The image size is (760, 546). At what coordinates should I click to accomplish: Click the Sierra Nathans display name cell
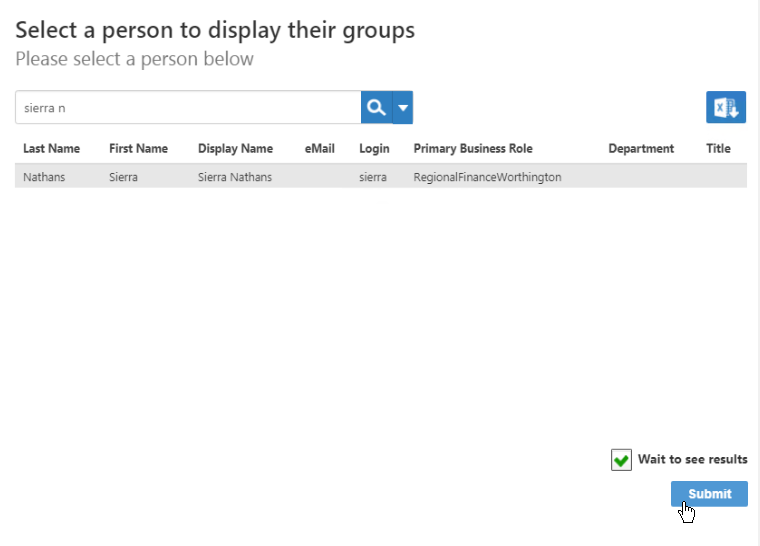tap(235, 177)
